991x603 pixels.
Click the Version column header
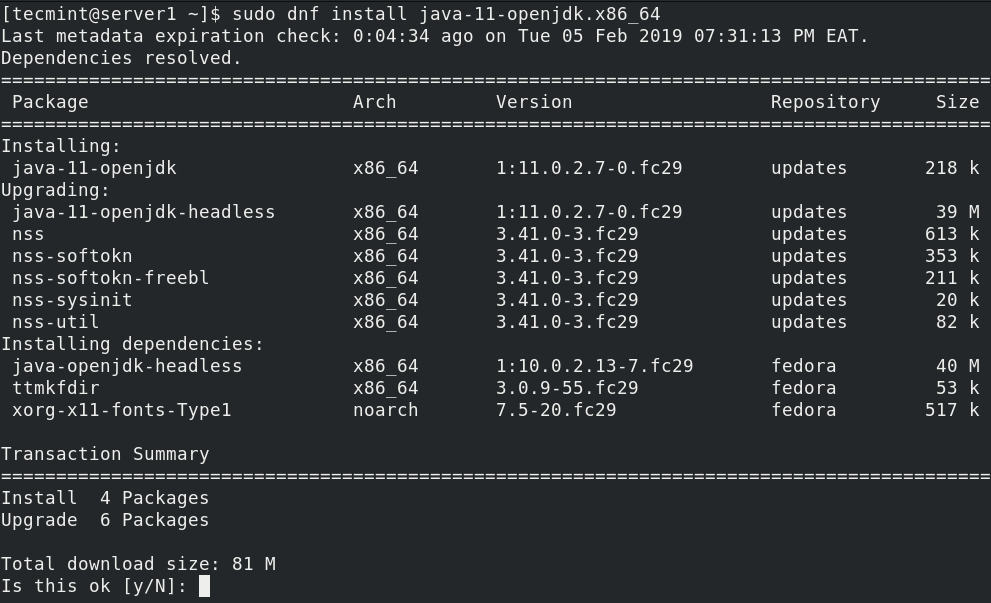point(534,102)
